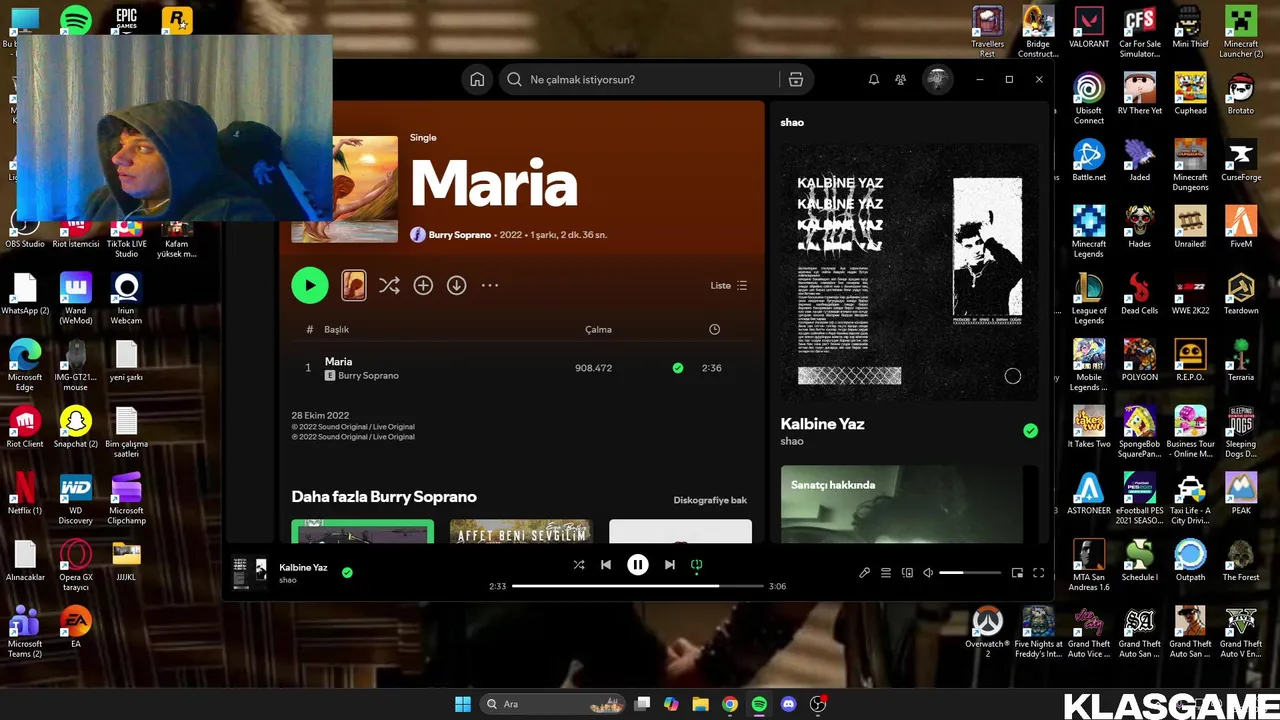Open the Riot Client desktop icon
Image resolution: width=1280 pixels, height=720 pixels.
[25, 427]
